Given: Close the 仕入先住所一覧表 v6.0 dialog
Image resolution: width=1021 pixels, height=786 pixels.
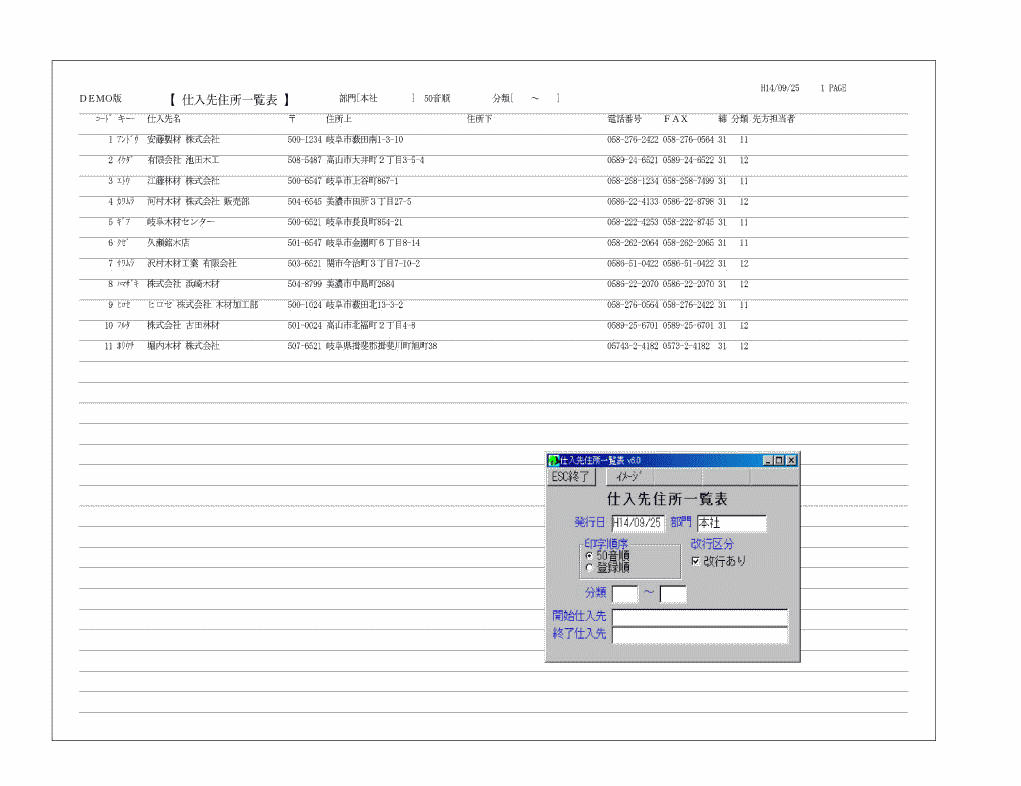Looking at the screenshot, I should tap(791, 460).
